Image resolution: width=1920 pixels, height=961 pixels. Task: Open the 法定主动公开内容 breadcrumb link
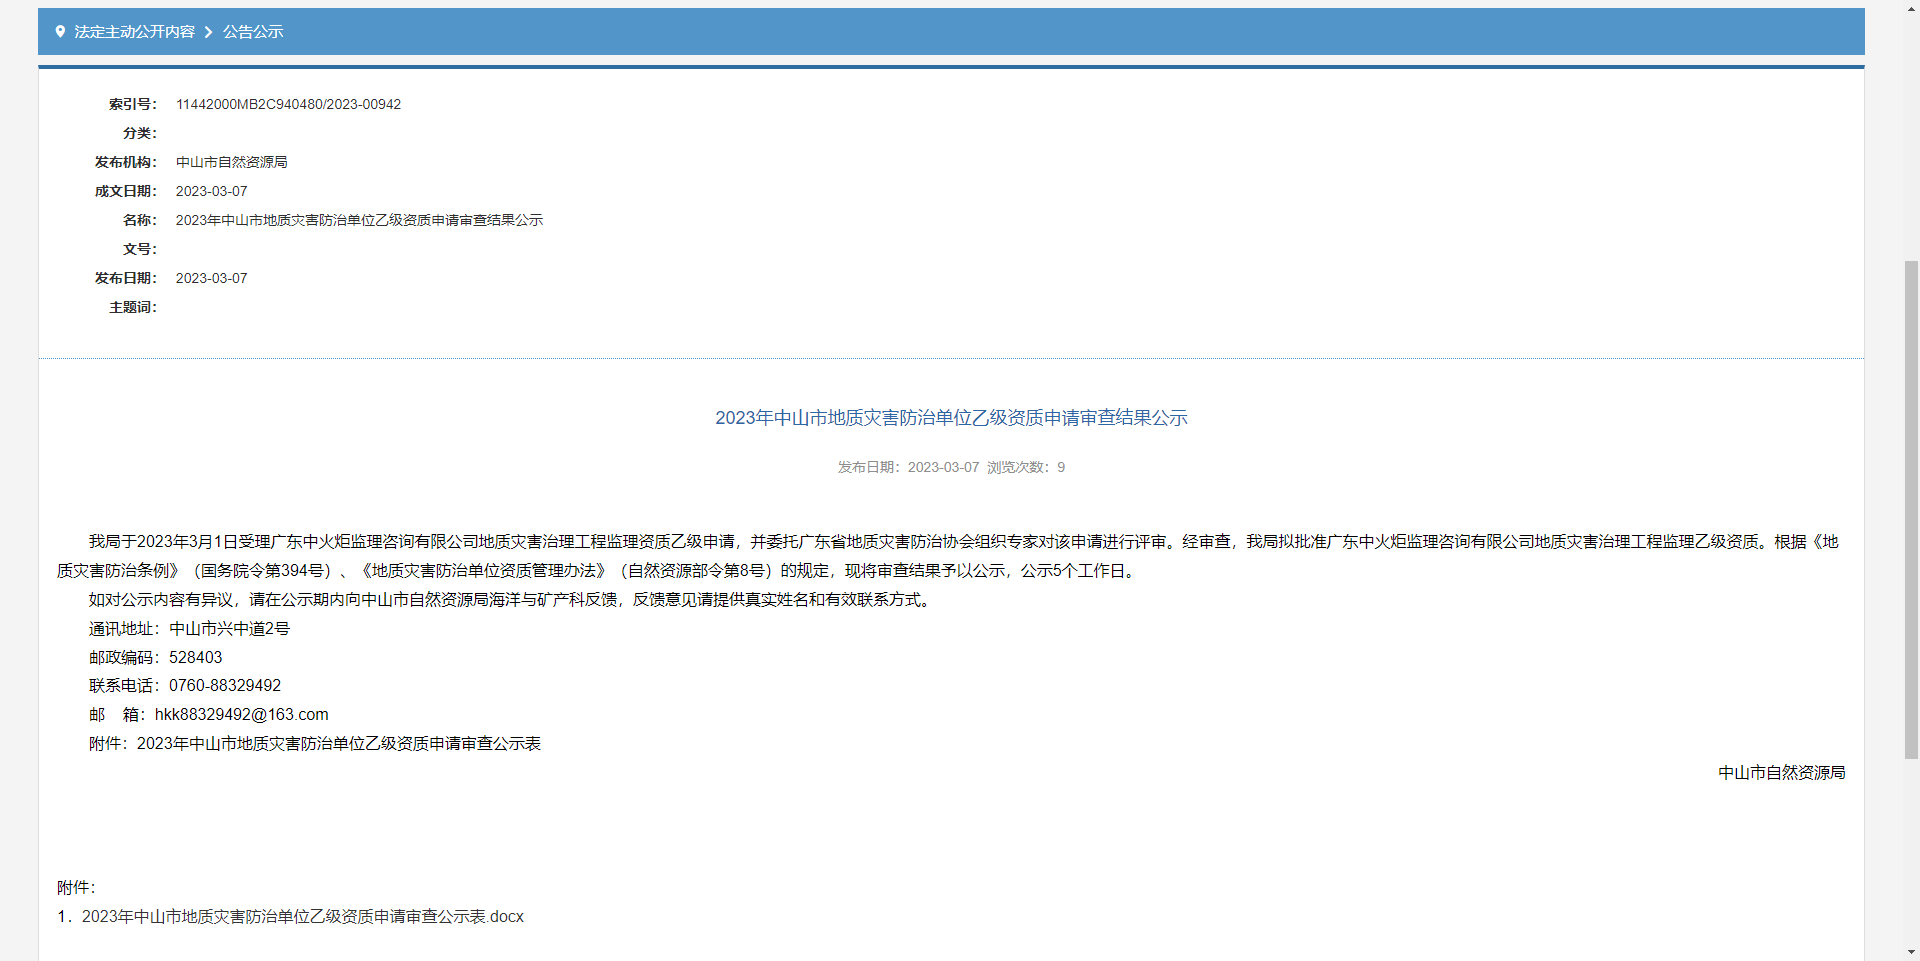134,32
